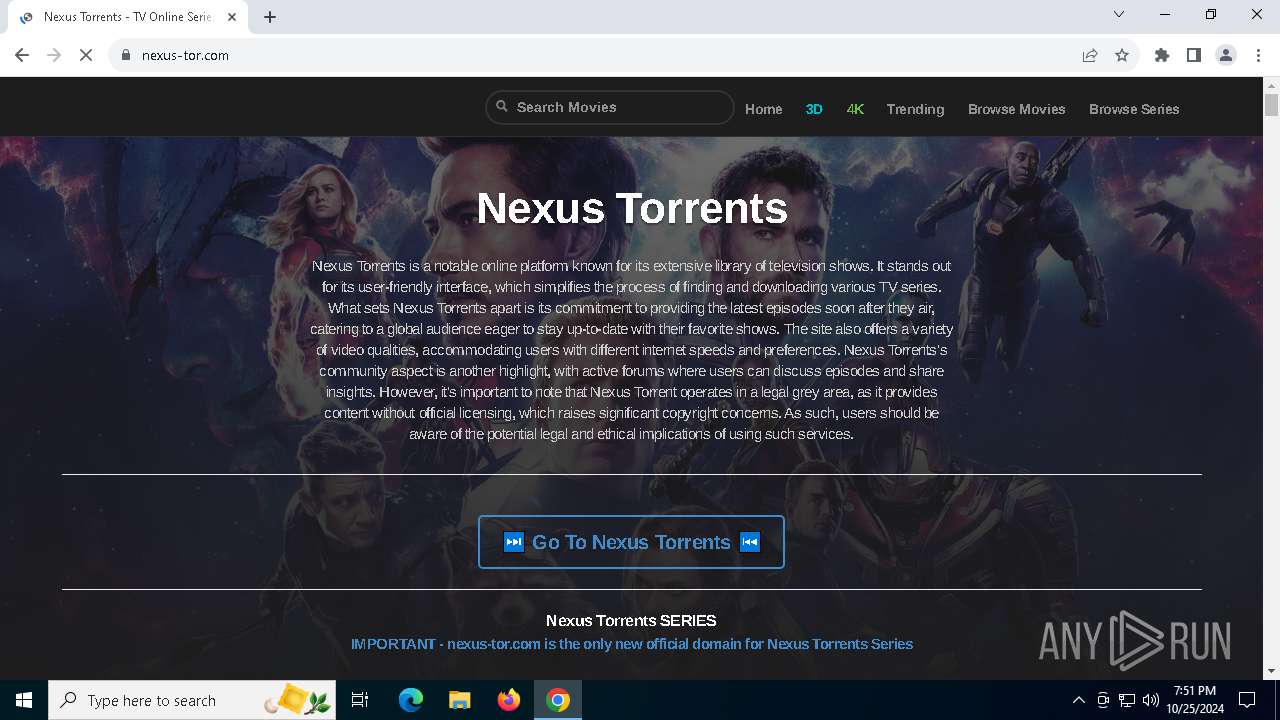Click the page scrollbar down arrow
Image resolution: width=1280 pixels, height=720 pixels.
[x=1271, y=671]
